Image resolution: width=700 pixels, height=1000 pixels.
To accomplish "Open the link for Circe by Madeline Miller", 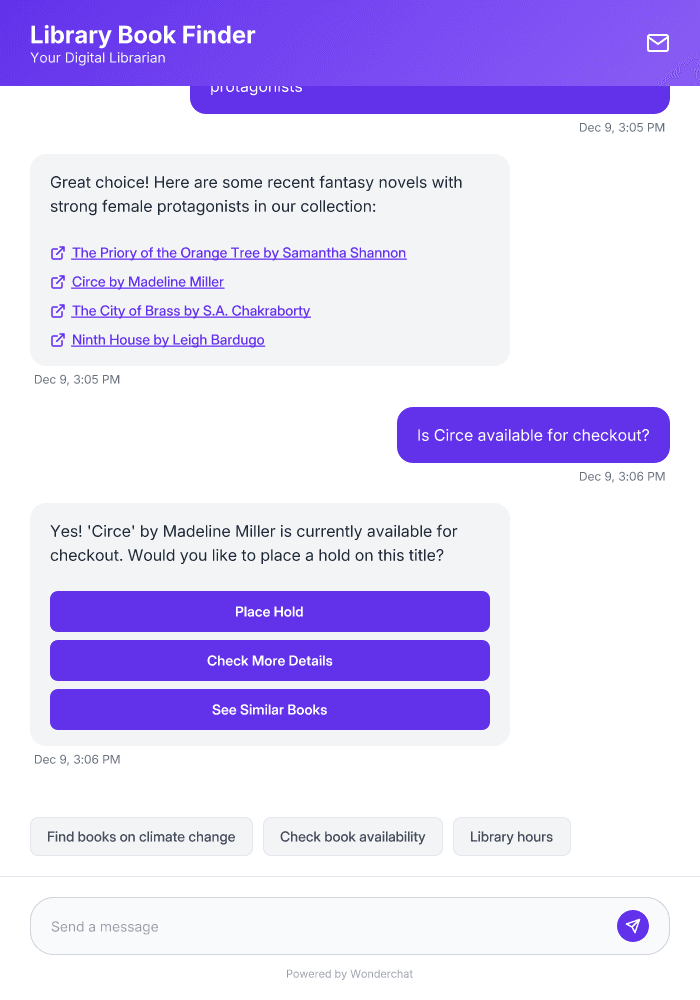I will 147,282.
